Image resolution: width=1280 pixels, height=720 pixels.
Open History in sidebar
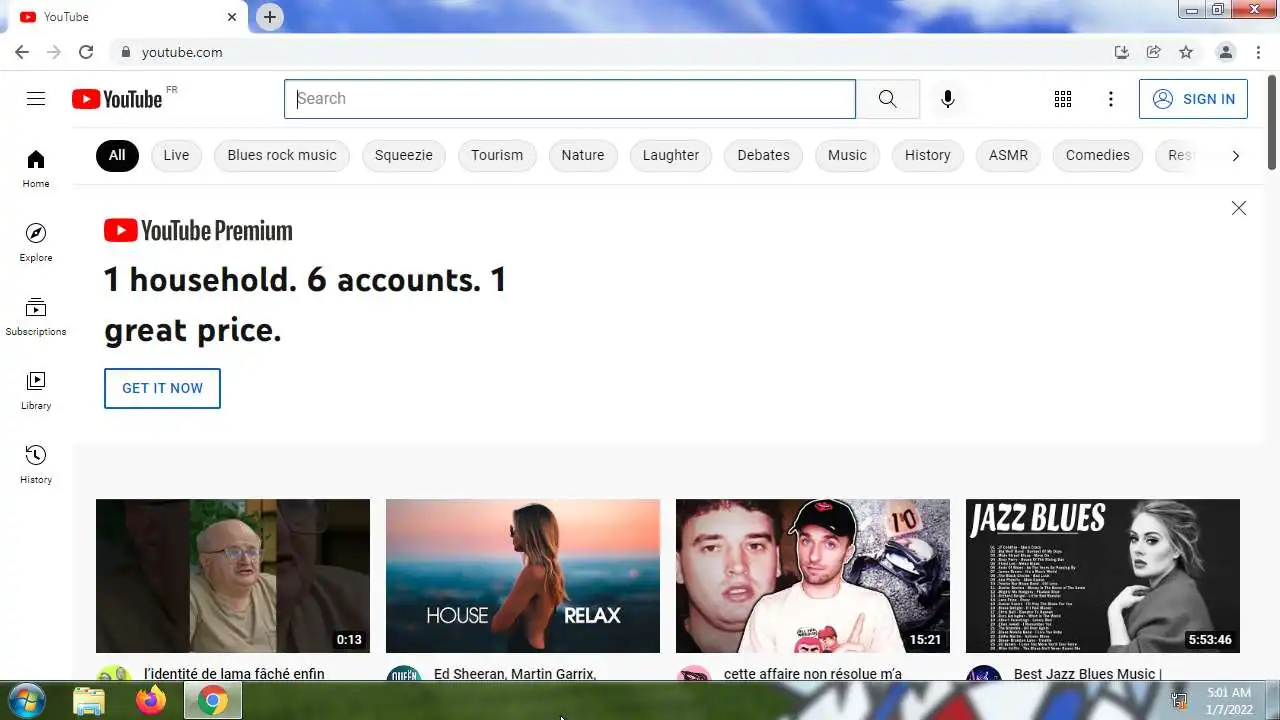tap(36, 465)
